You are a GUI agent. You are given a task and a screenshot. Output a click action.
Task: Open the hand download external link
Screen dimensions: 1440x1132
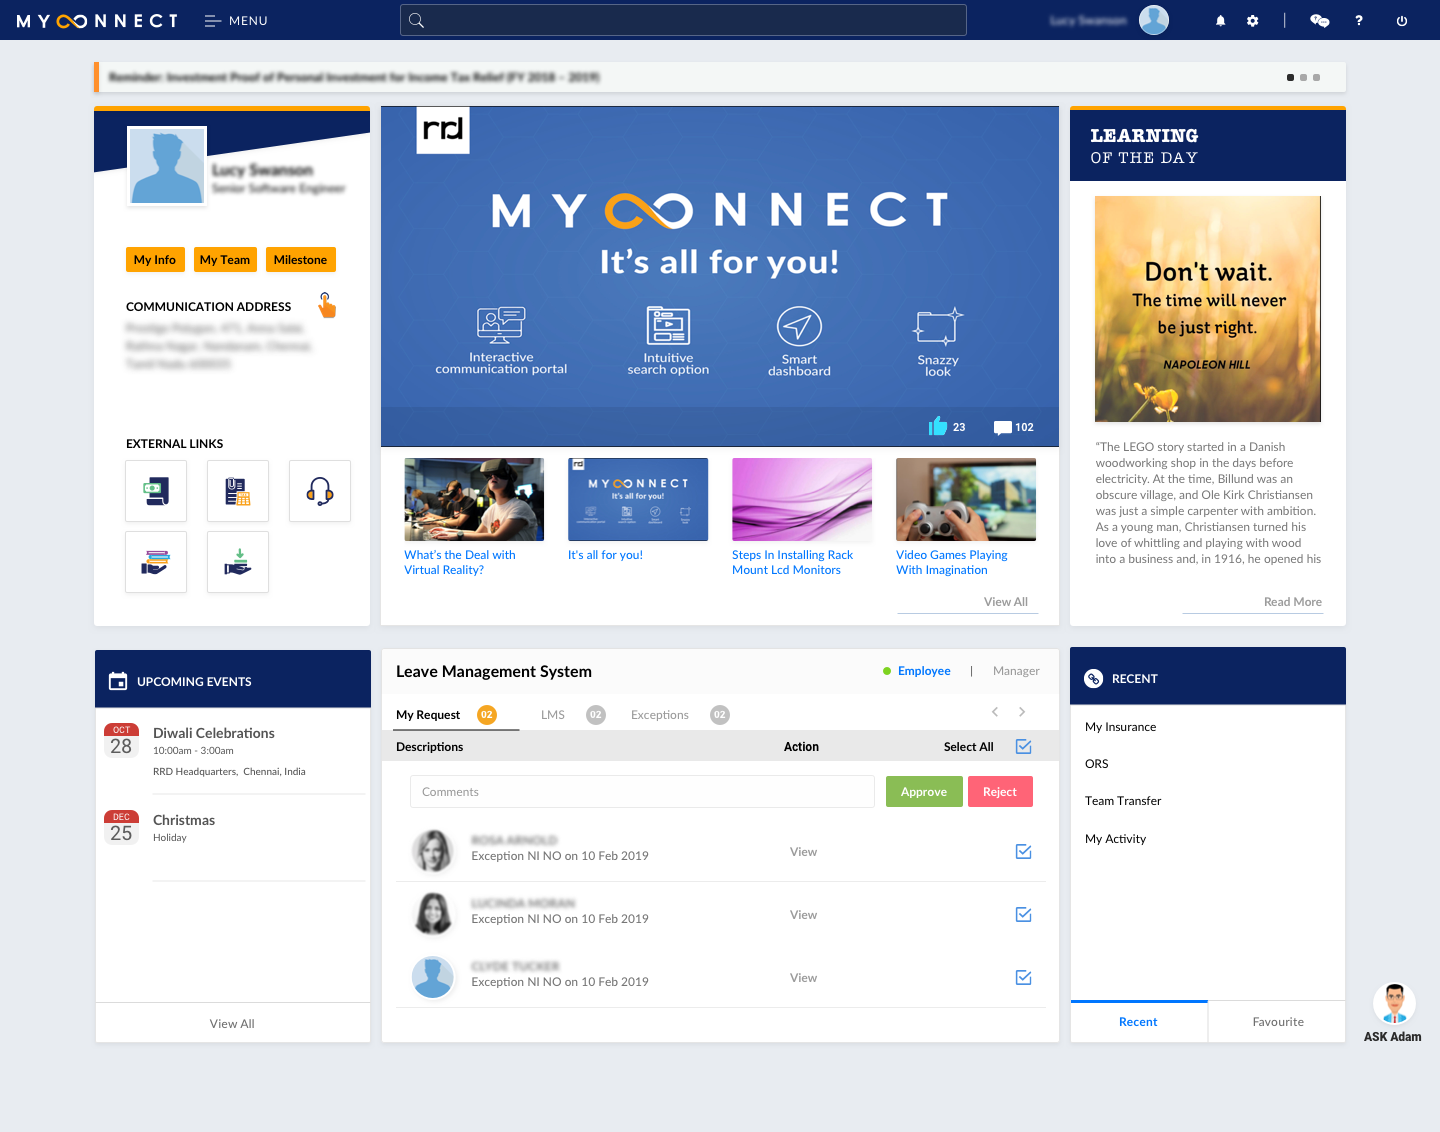(x=238, y=562)
